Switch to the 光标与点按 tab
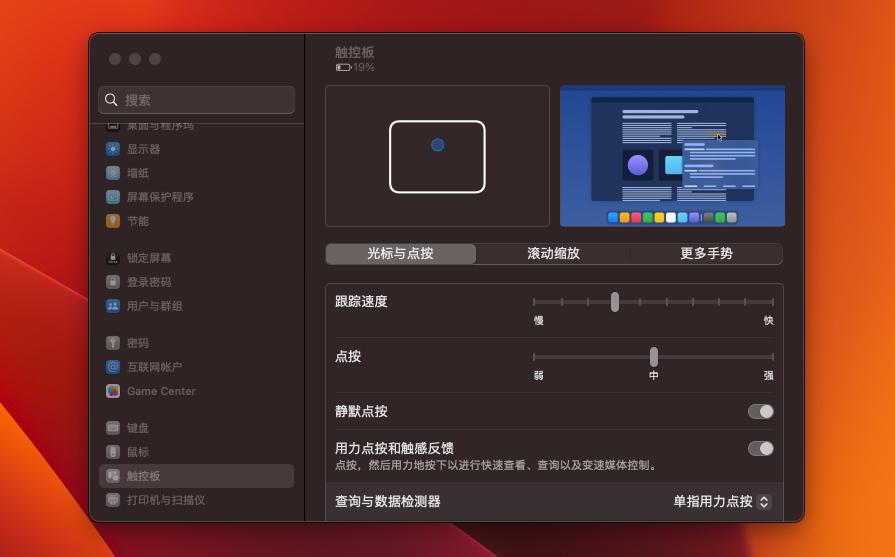The width and height of the screenshot is (895, 557). coord(400,253)
